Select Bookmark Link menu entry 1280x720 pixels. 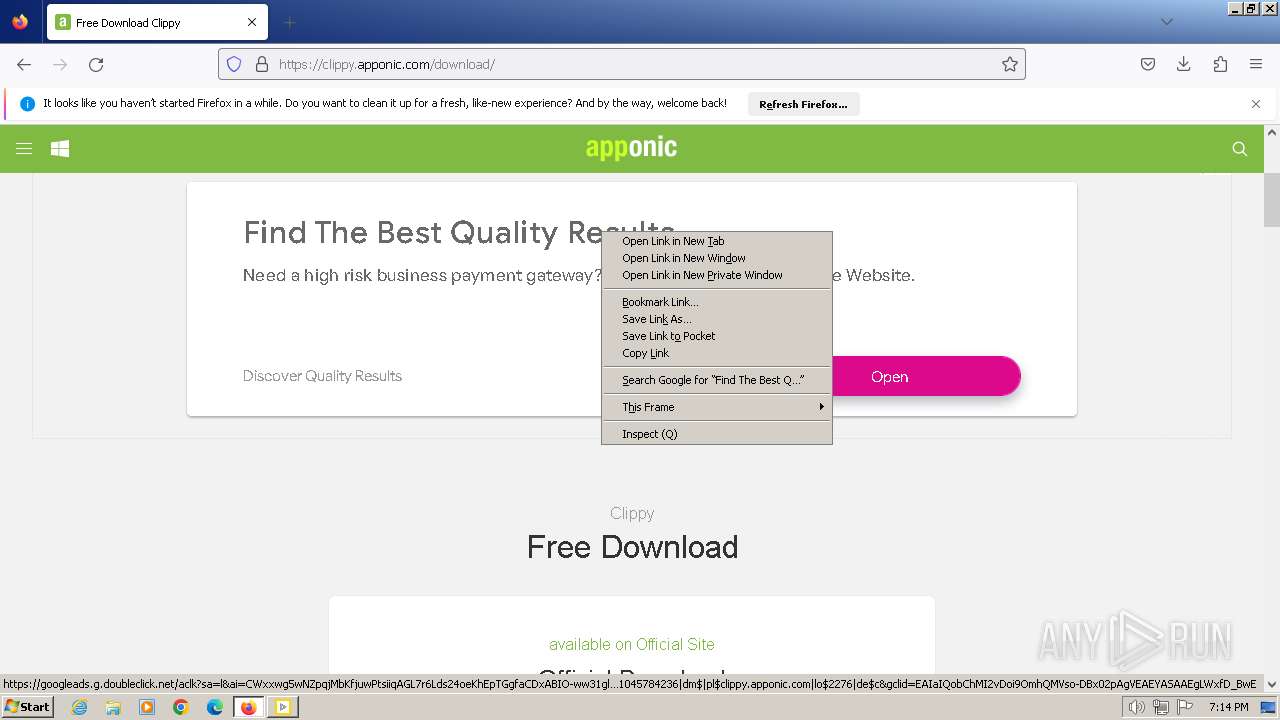717,302
